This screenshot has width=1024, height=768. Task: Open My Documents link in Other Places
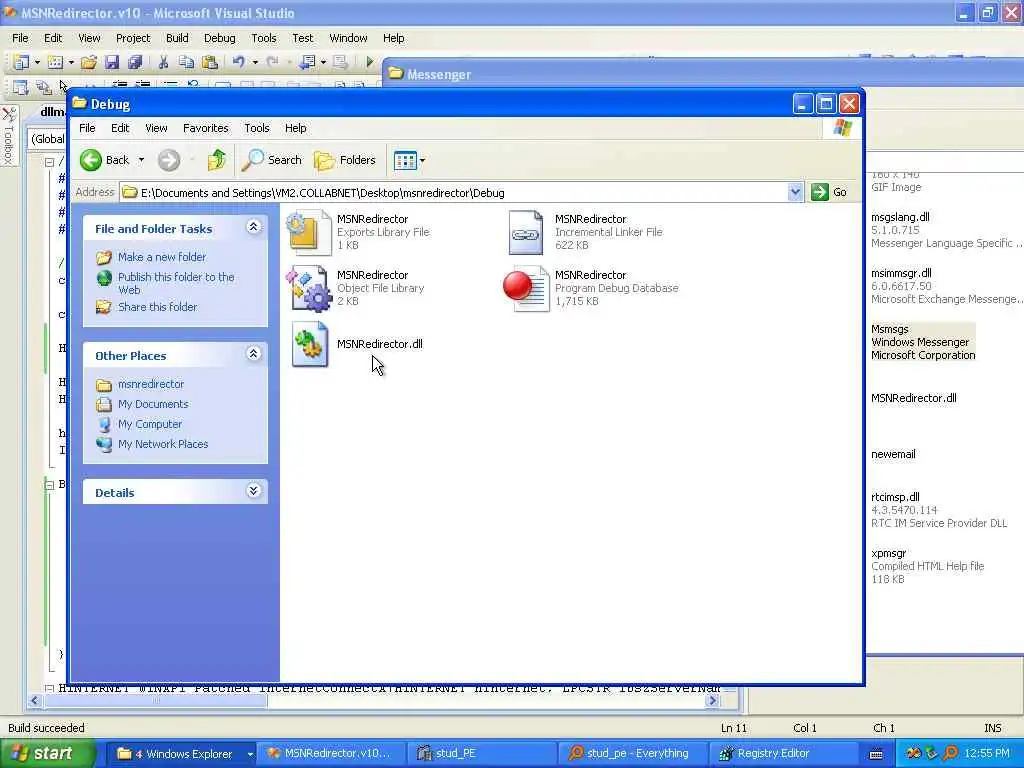[153, 404]
